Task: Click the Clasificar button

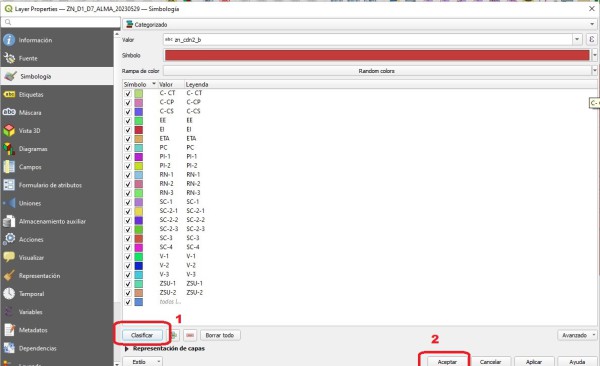Action: coord(142,335)
